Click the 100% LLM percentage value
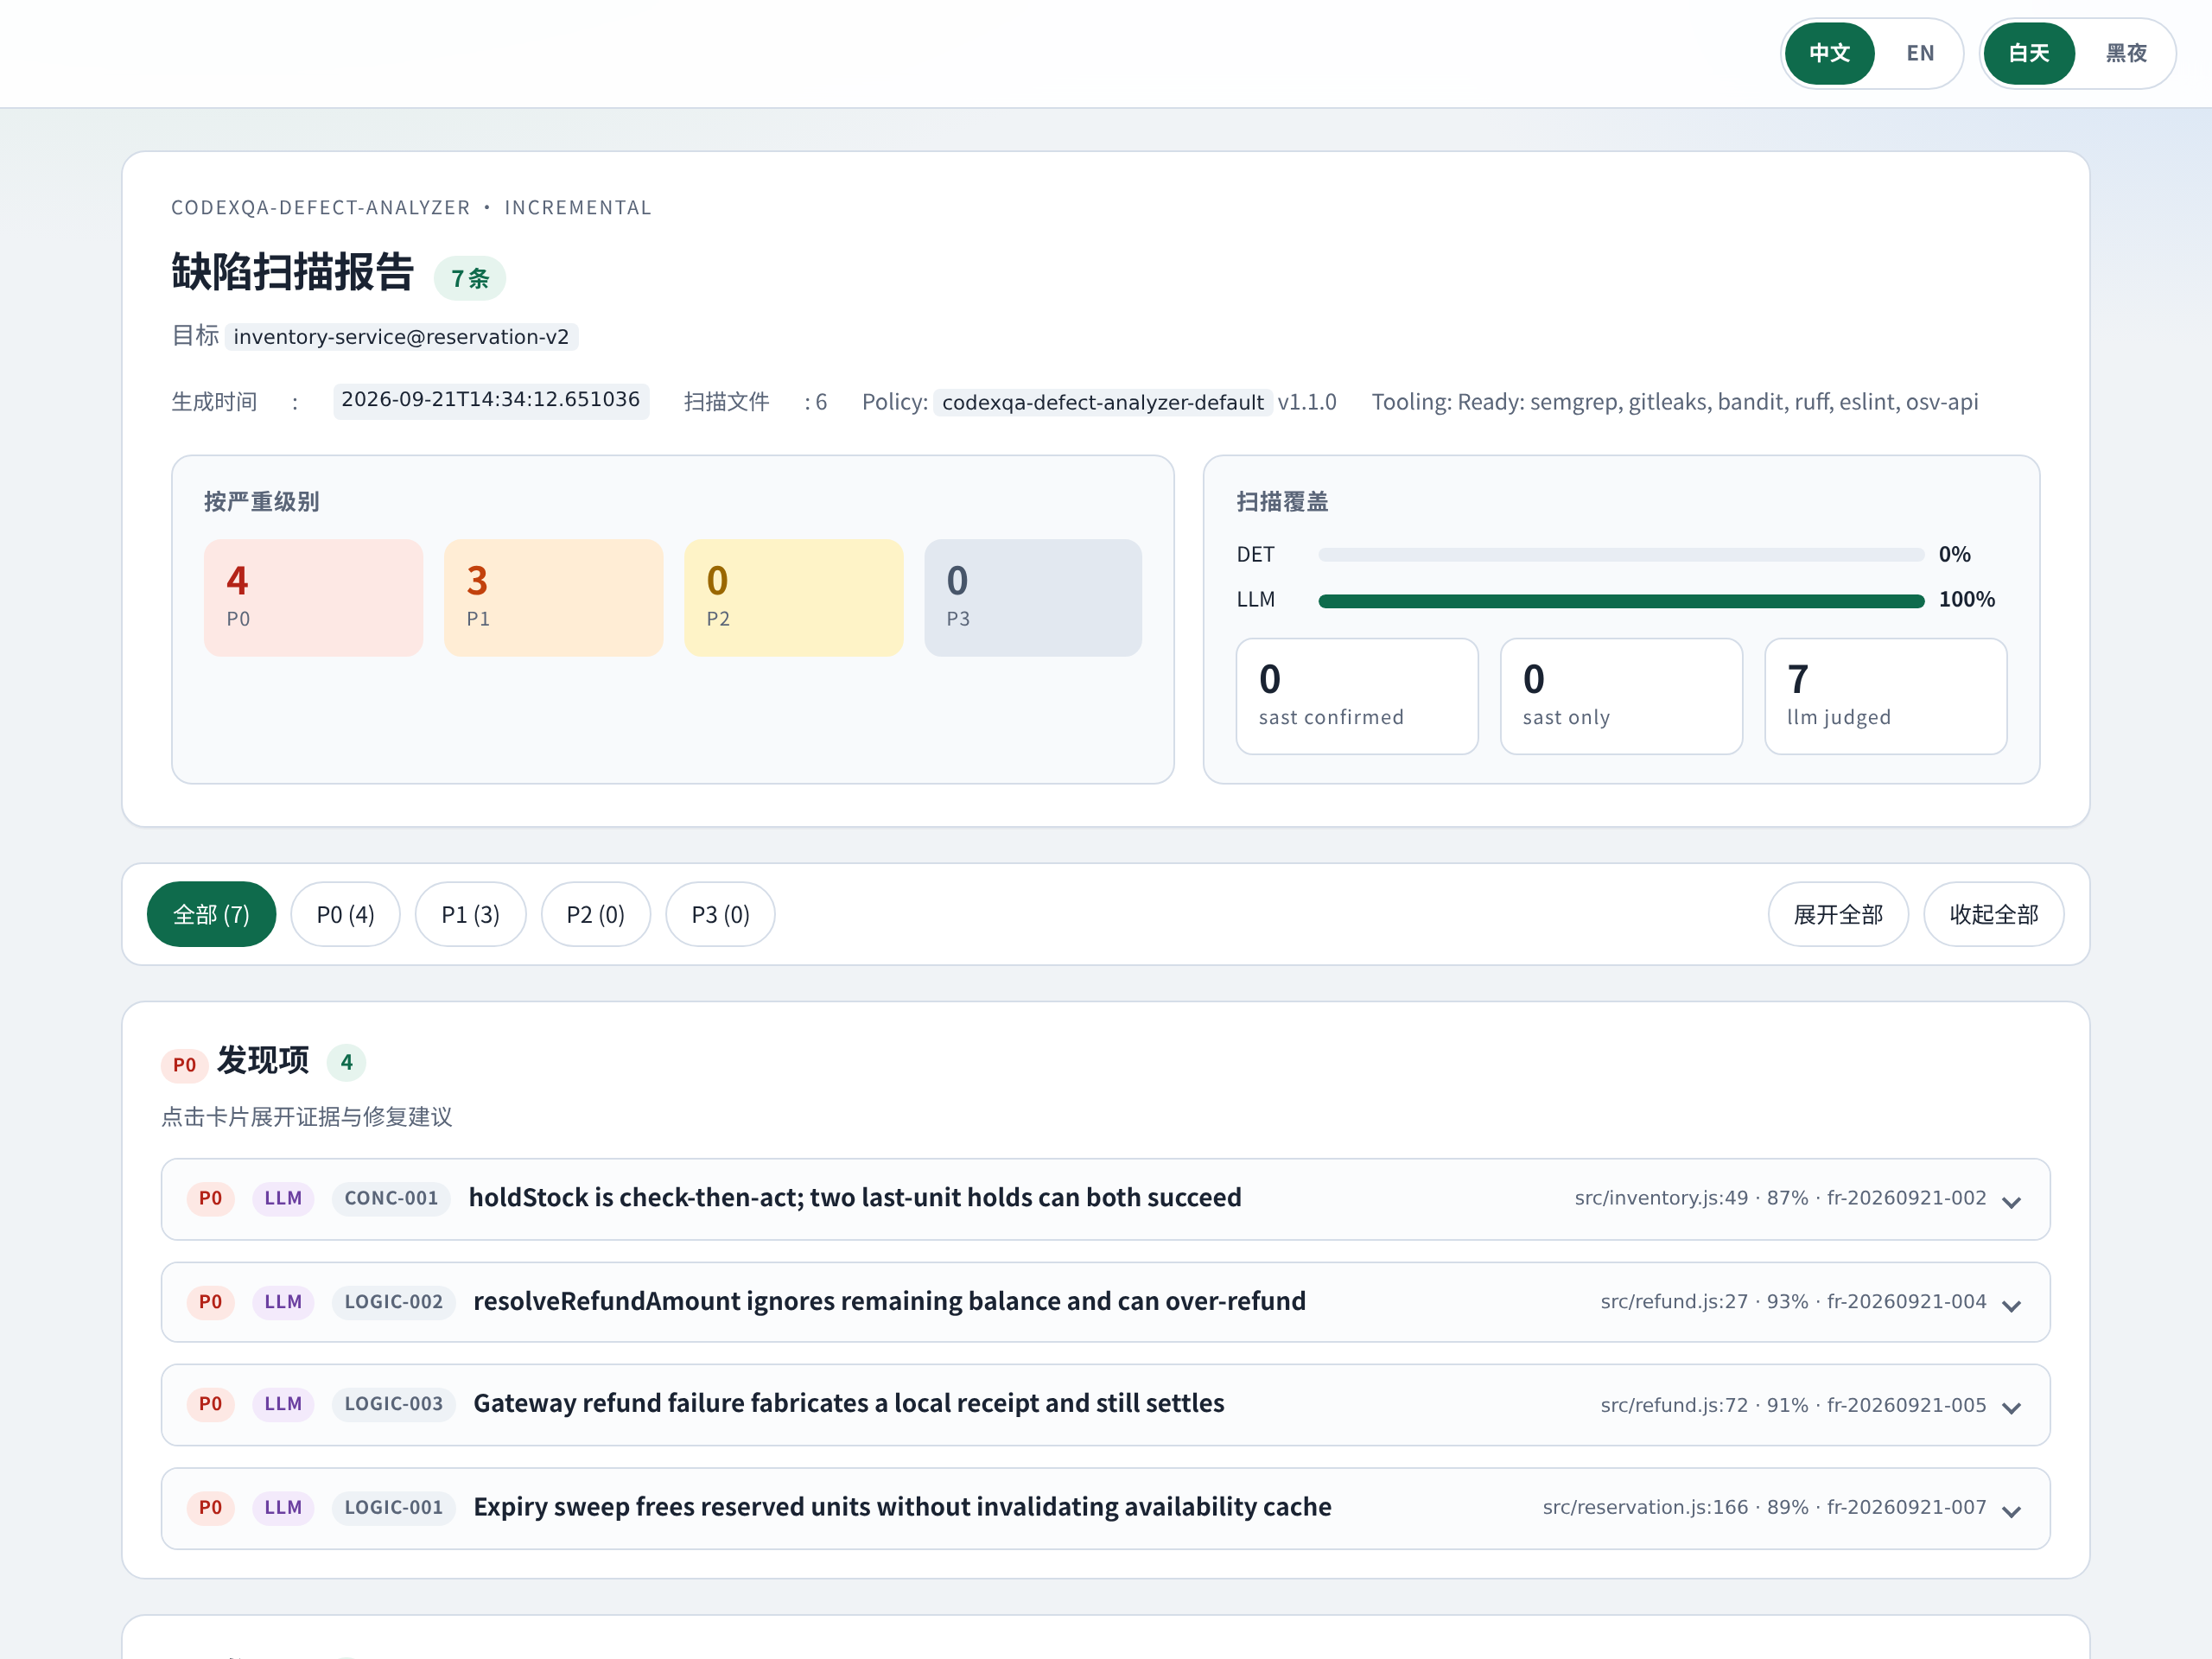Screen dimensions: 2212x1659 pos(1966,600)
